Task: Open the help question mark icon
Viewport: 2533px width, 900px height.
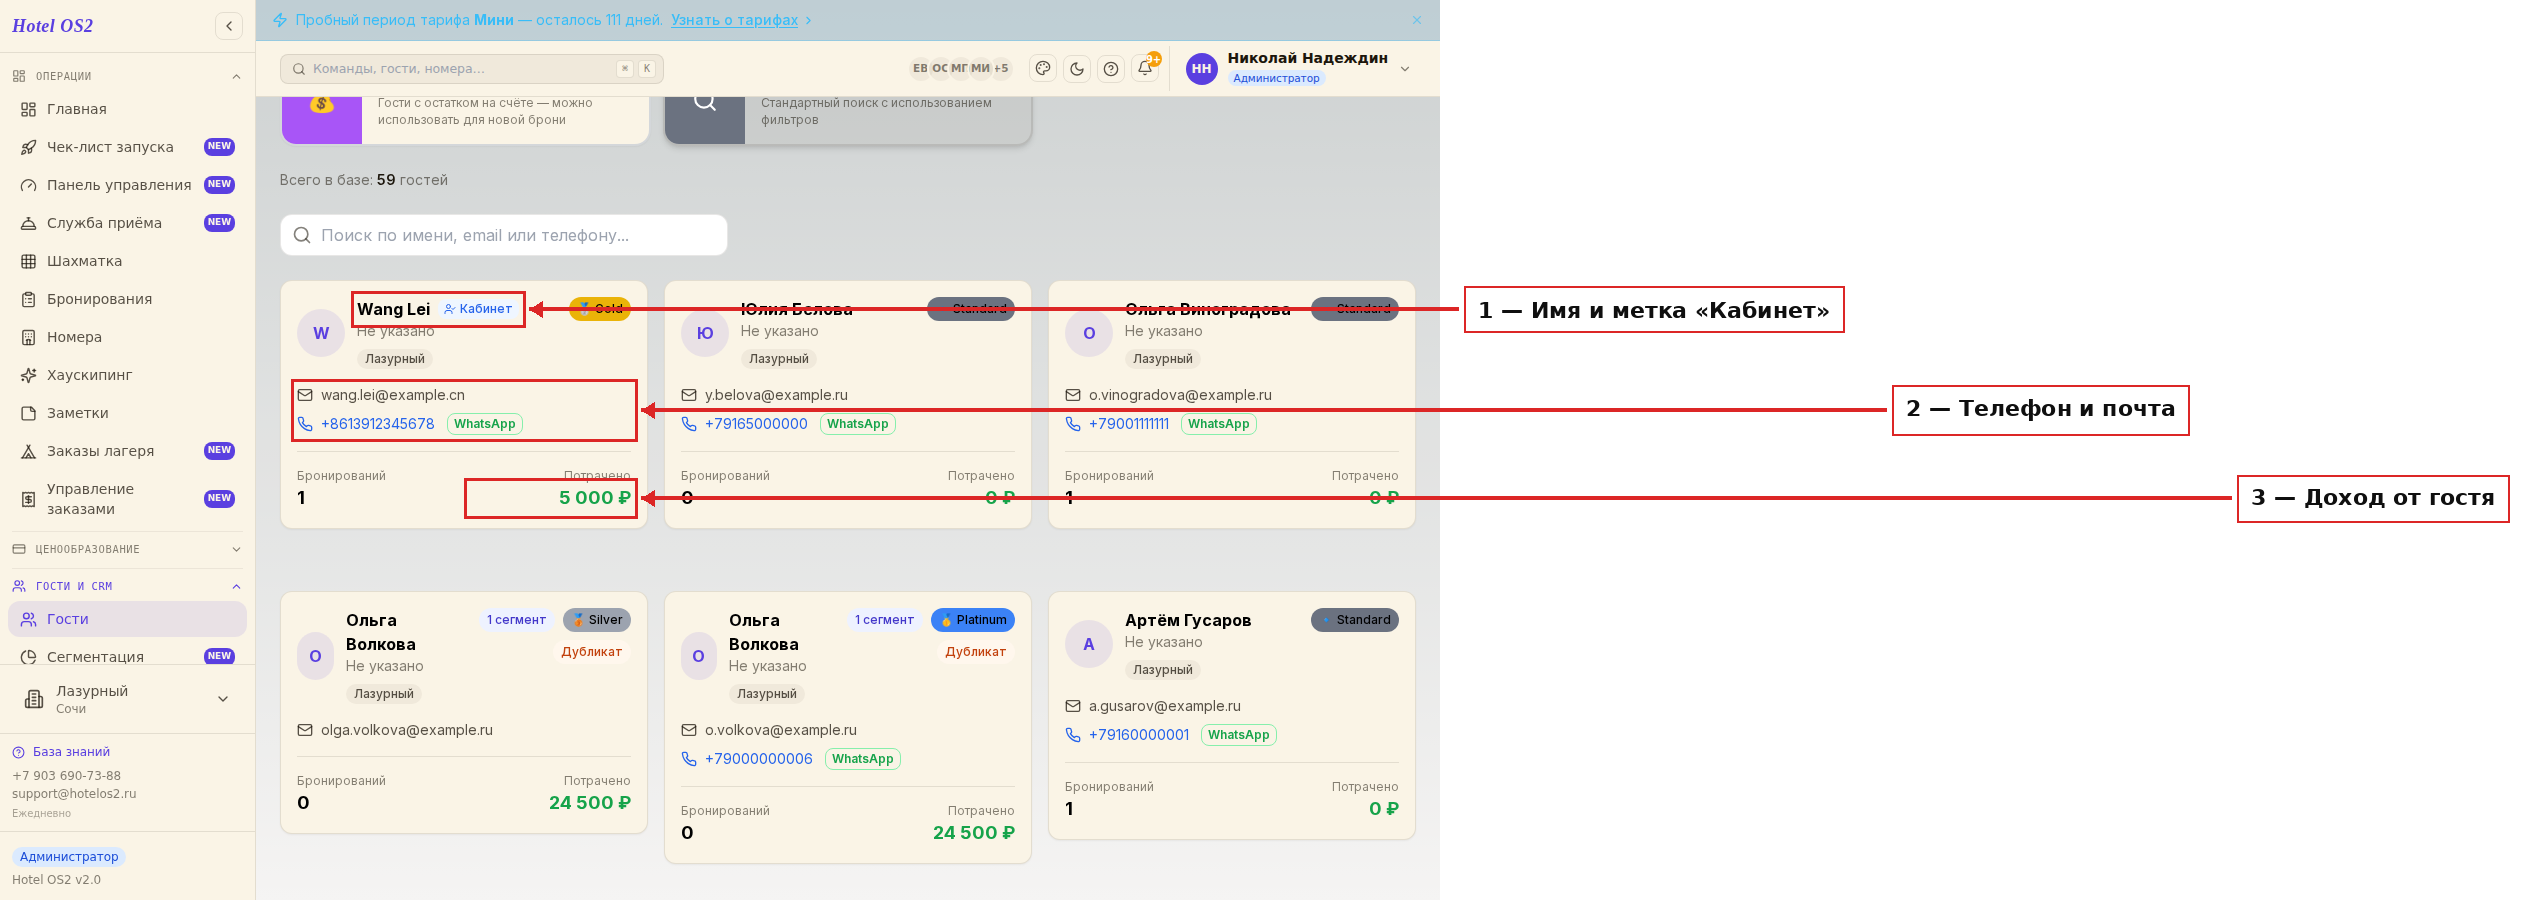Action: [1111, 68]
